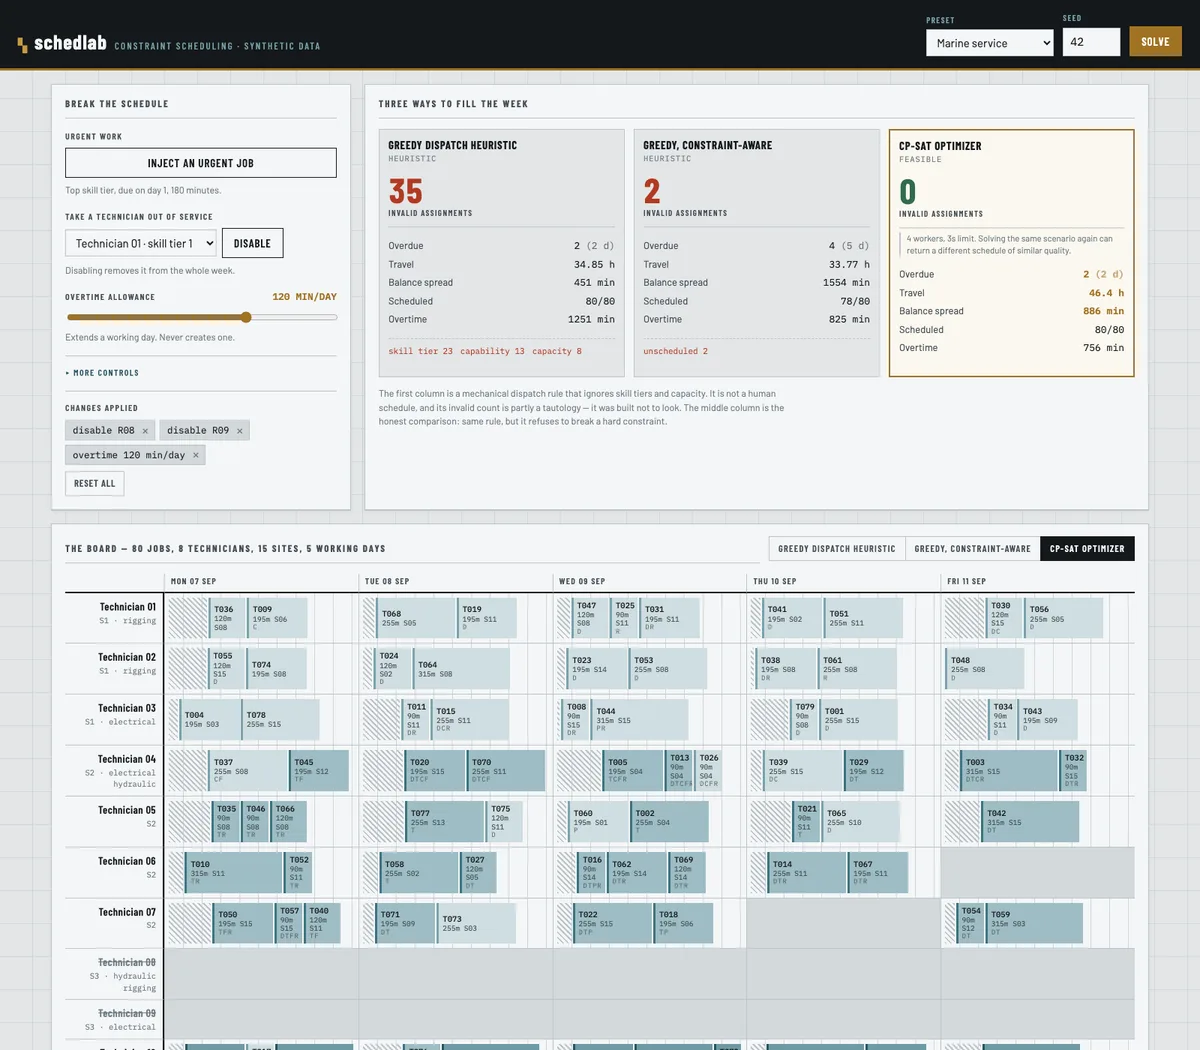Click job block T014 for Technician 06
Image resolution: width=1200 pixels, height=1050 pixels.
coord(808,872)
